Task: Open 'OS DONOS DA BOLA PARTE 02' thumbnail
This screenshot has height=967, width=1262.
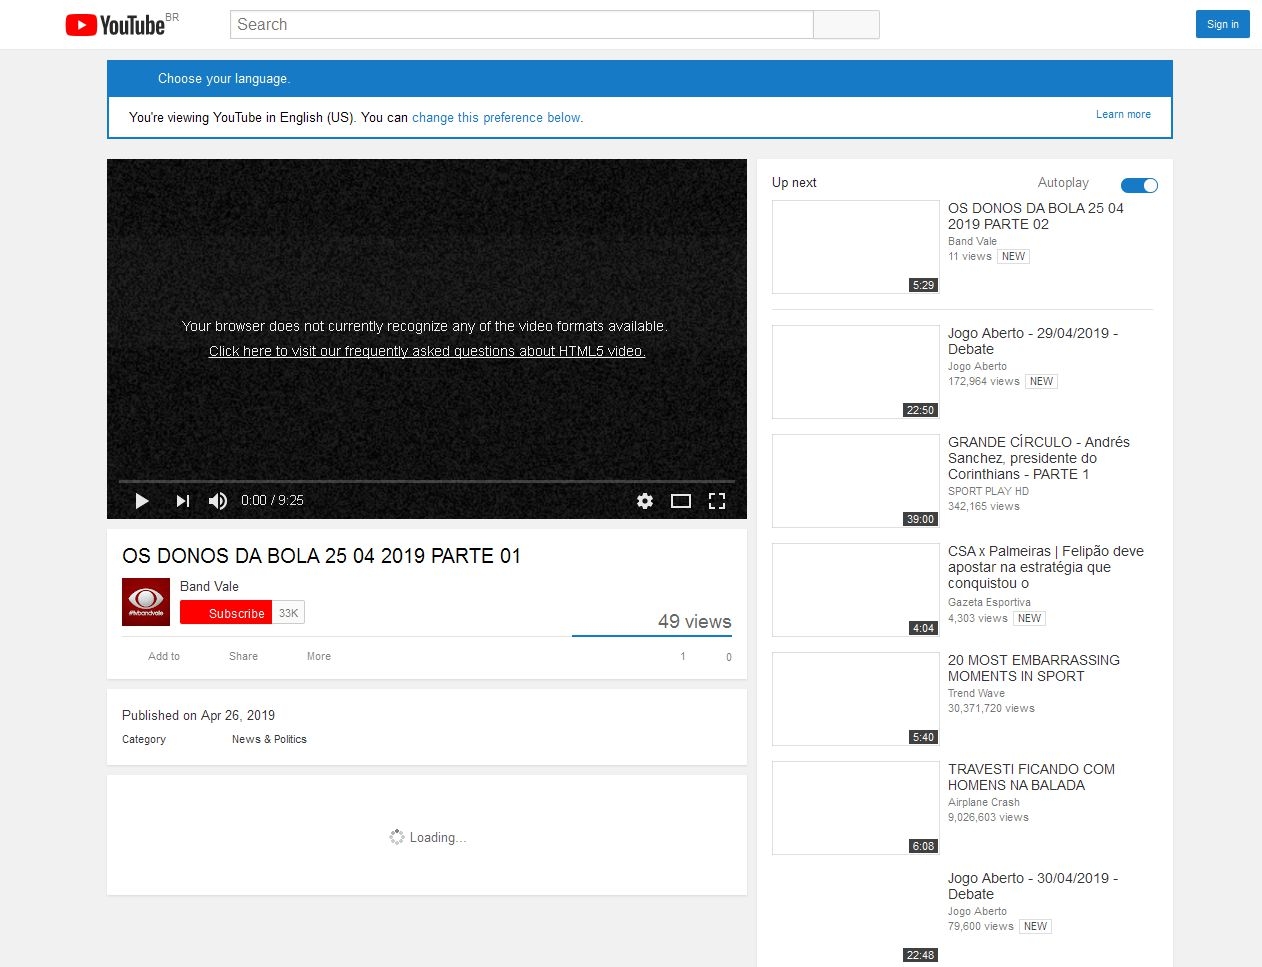Action: tap(856, 247)
